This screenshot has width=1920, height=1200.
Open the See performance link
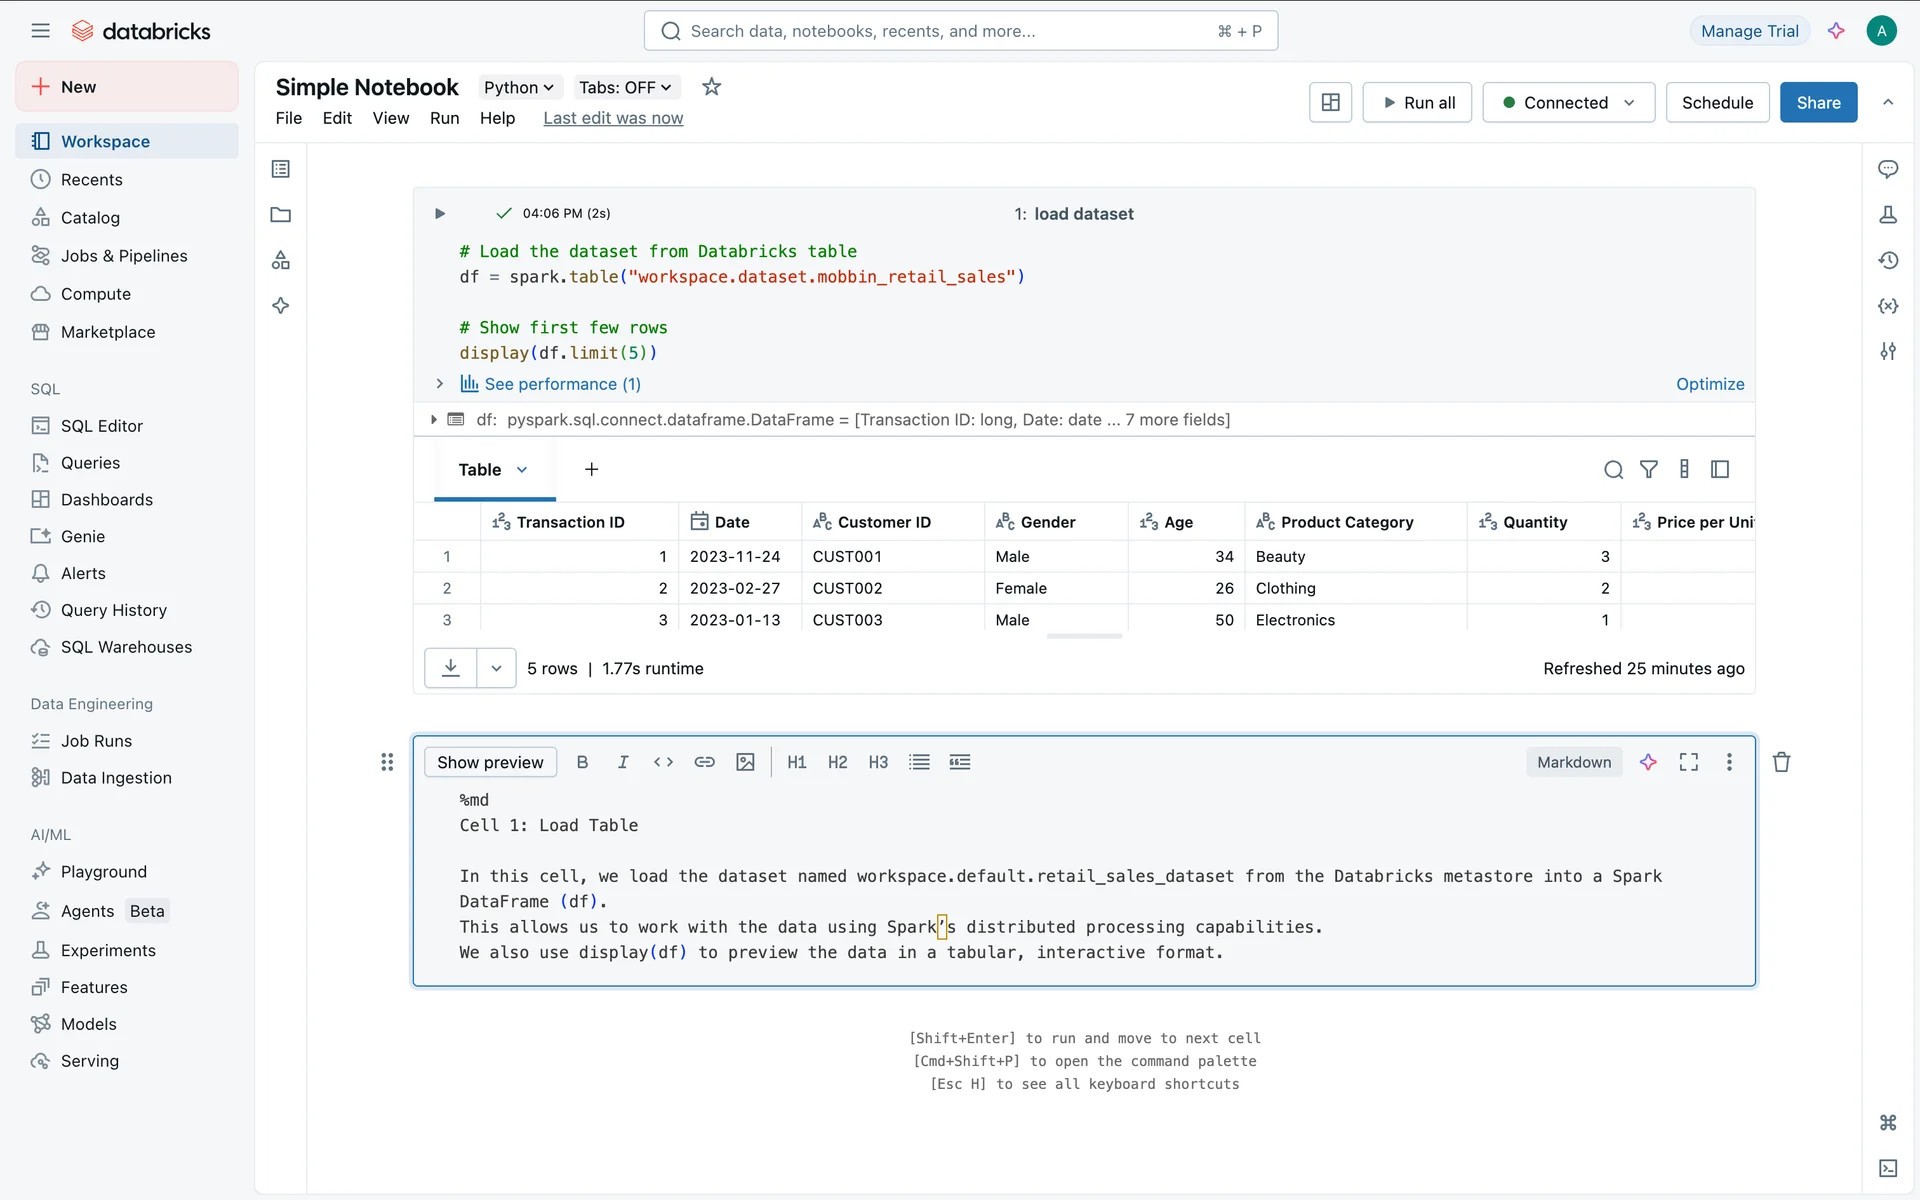tap(562, 384)
